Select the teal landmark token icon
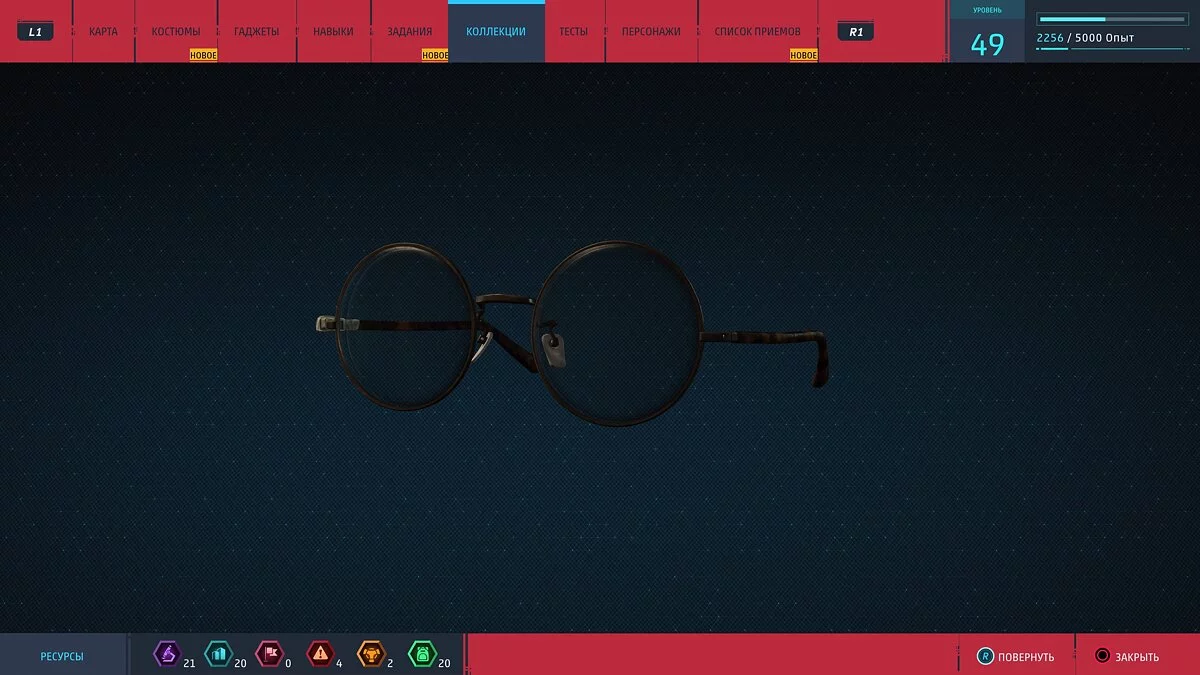This screenshot has width=1200, height=675. click(217, 654)
